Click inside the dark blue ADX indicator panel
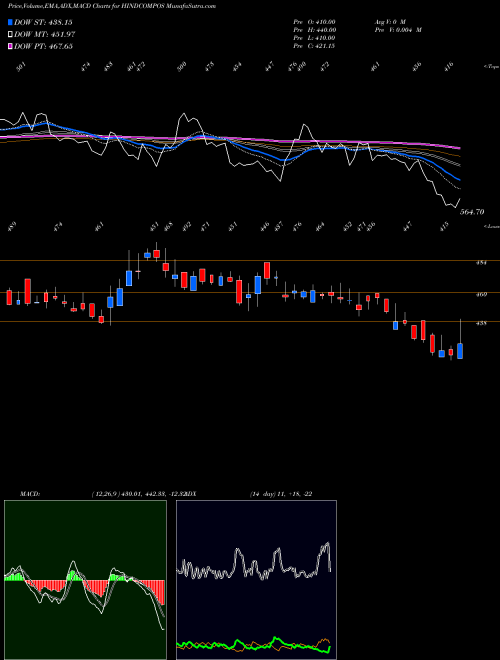The image size is (500, 660). tap(256, 580)
